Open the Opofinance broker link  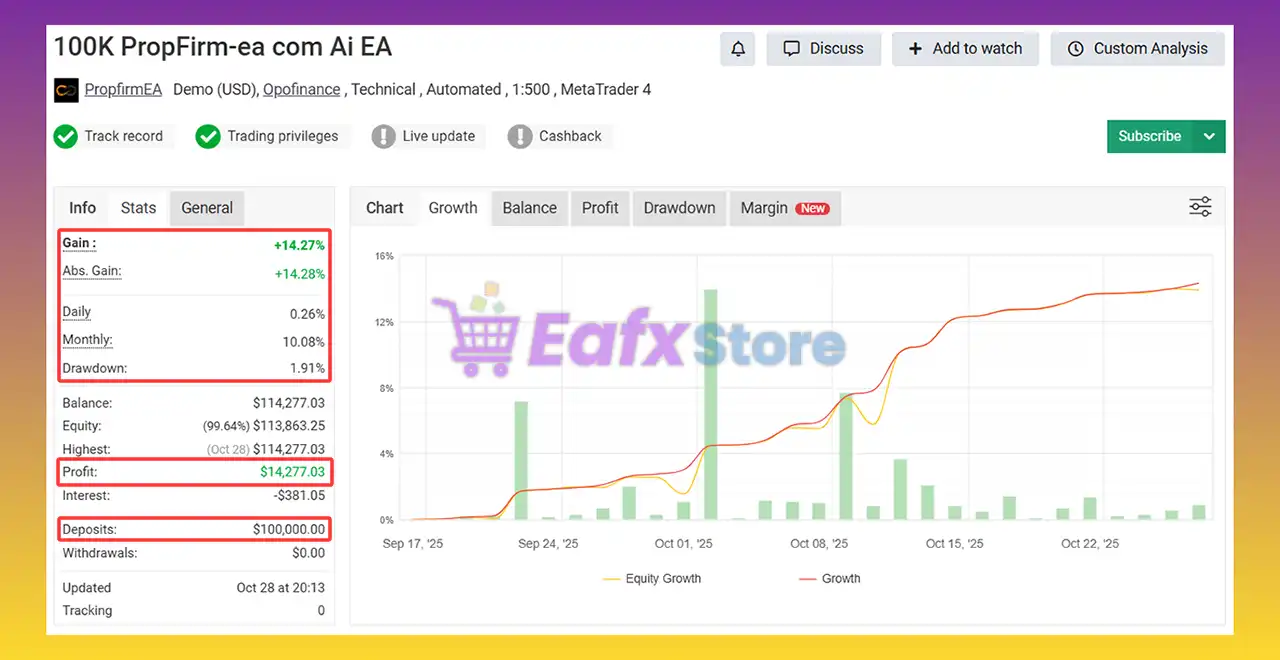301,89
